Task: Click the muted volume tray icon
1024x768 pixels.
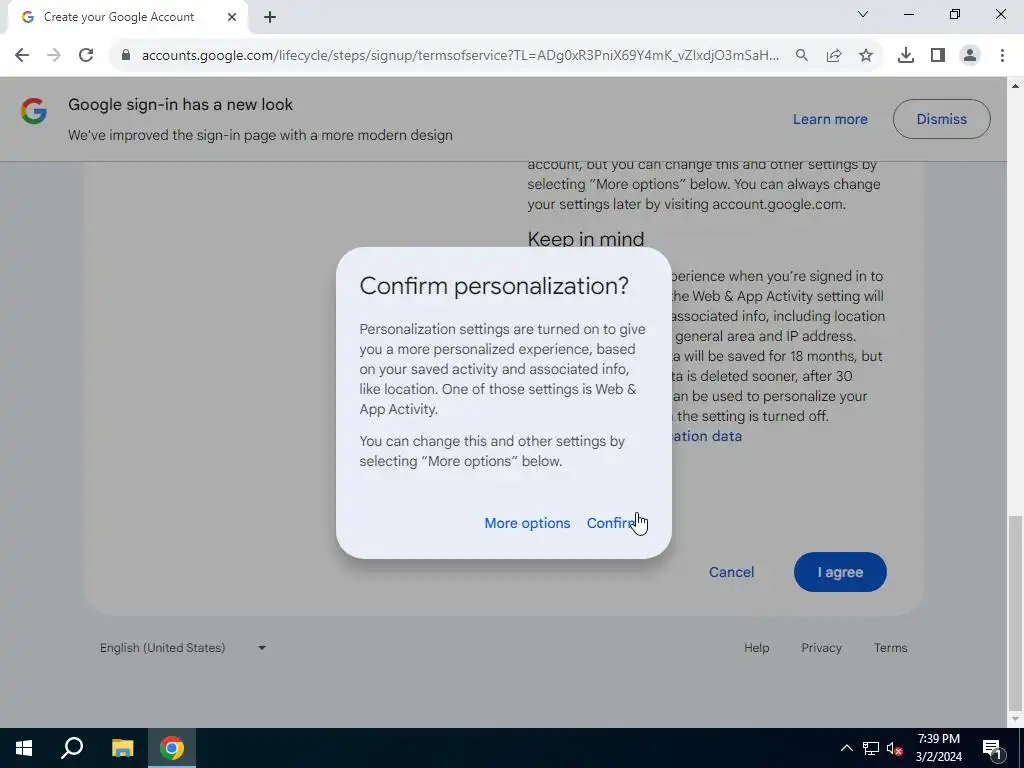Action: [895, 748]
